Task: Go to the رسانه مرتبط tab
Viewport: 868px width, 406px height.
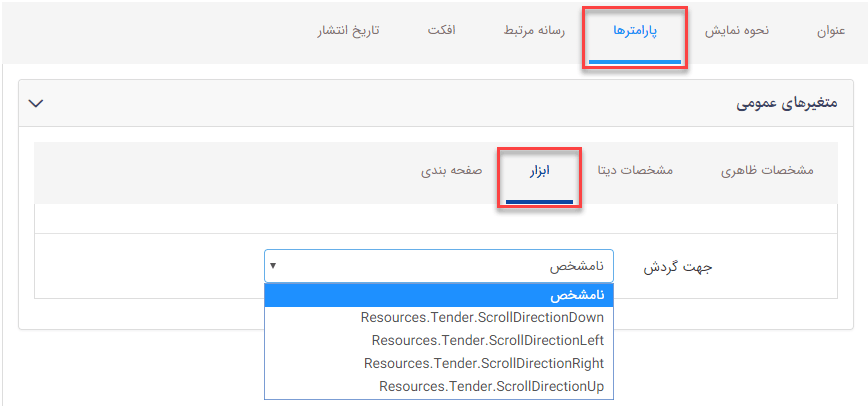Action: [x=534, y=31]
